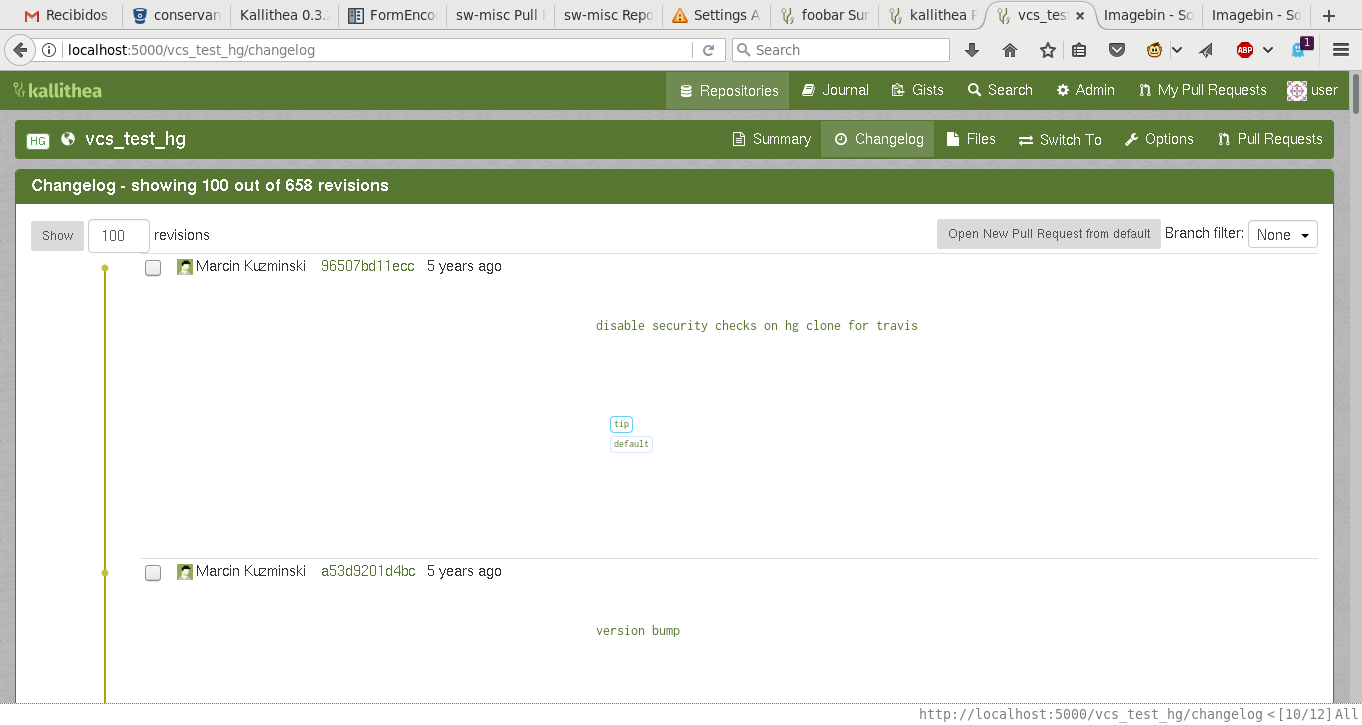Open the repository Pull Requests tab
Screen dimensions: 1362x725
pos(1270,139)
